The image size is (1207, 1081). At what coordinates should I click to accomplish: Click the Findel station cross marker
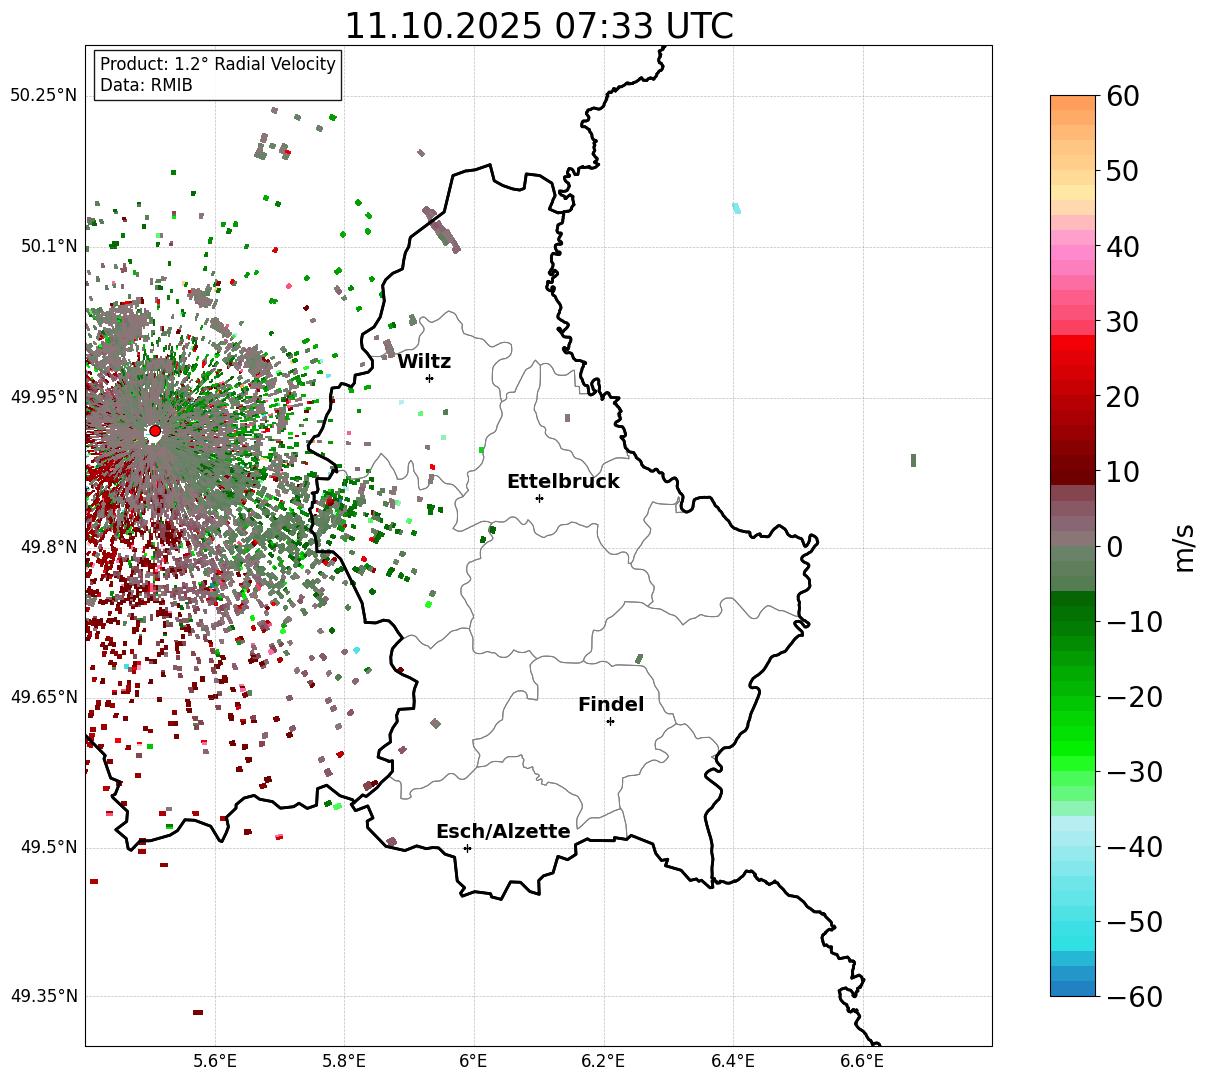[610, 721]
